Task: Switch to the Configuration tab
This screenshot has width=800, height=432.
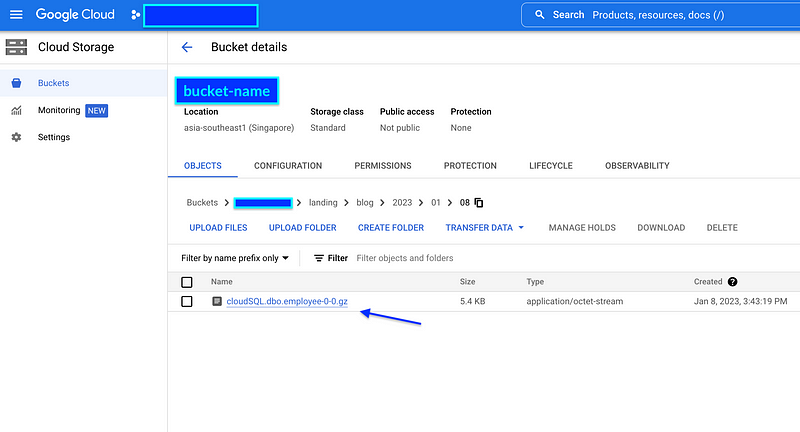Action: pyautogui.click(x=288, y=166)
